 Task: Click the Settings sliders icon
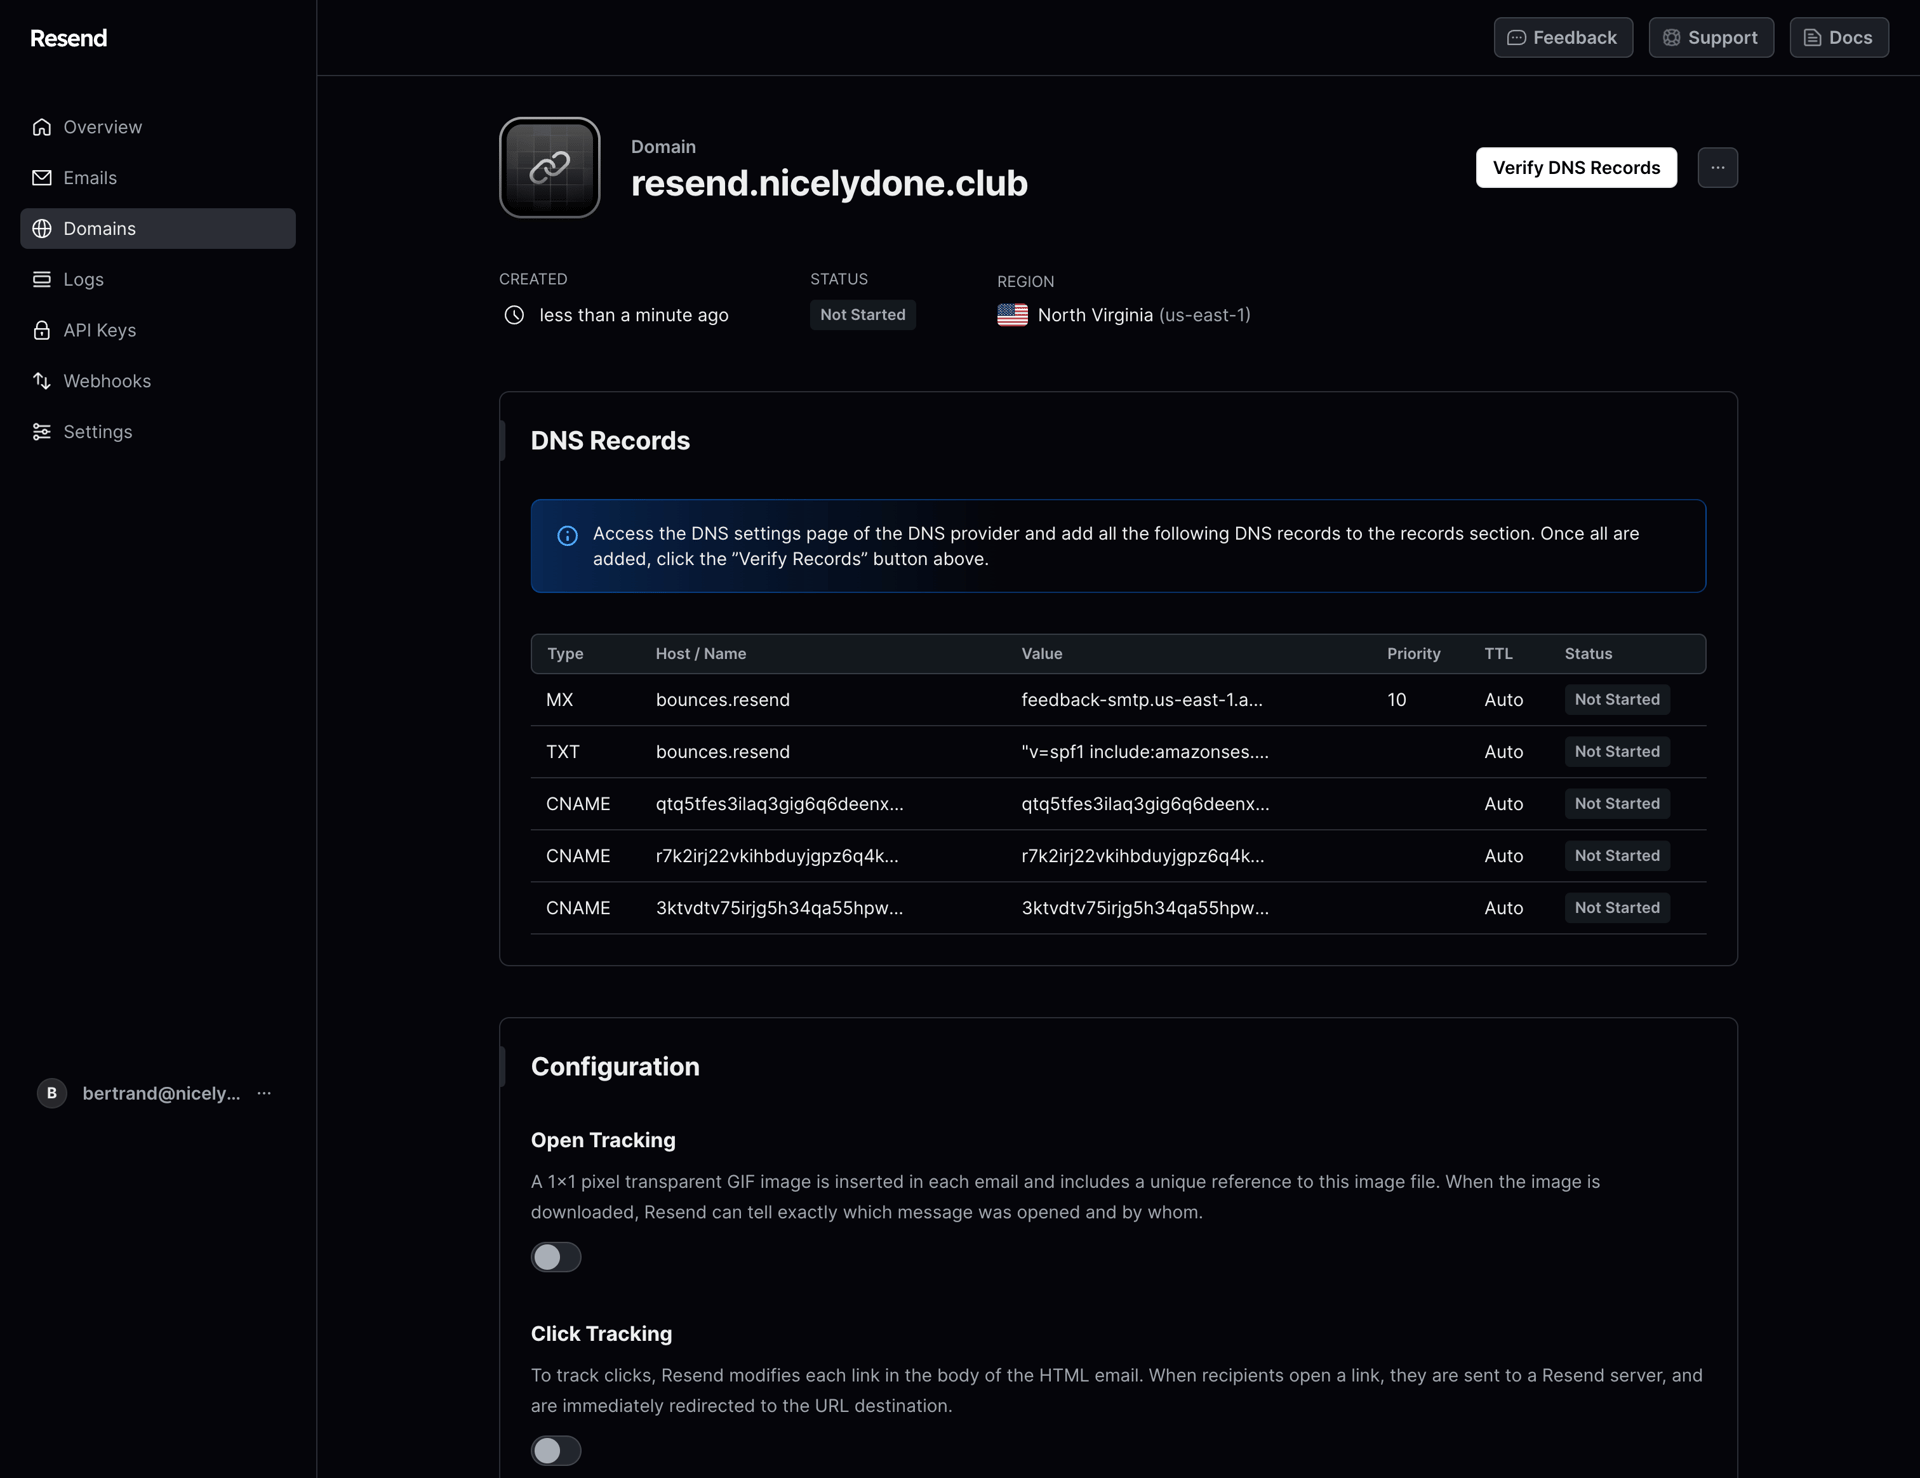pos(42,432)
